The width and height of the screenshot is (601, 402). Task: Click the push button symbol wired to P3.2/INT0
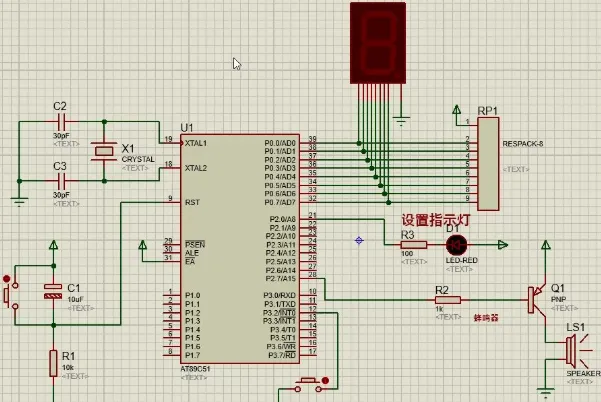tap(308, 385)
